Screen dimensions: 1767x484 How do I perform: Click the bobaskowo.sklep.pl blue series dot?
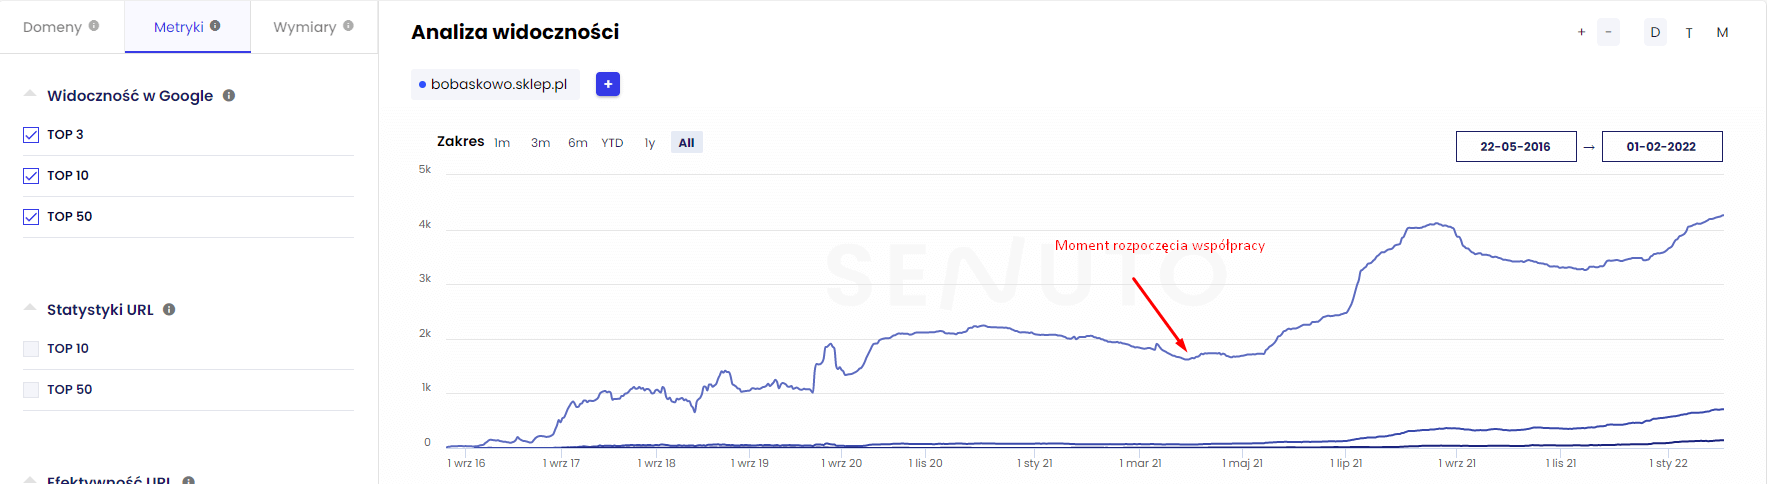(422, 85)
